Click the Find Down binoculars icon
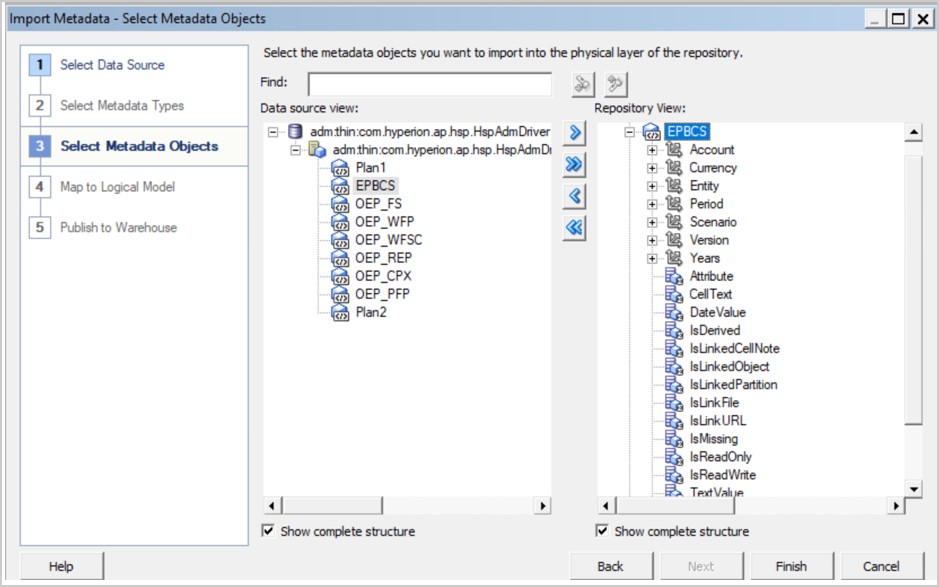 (583, 84)
